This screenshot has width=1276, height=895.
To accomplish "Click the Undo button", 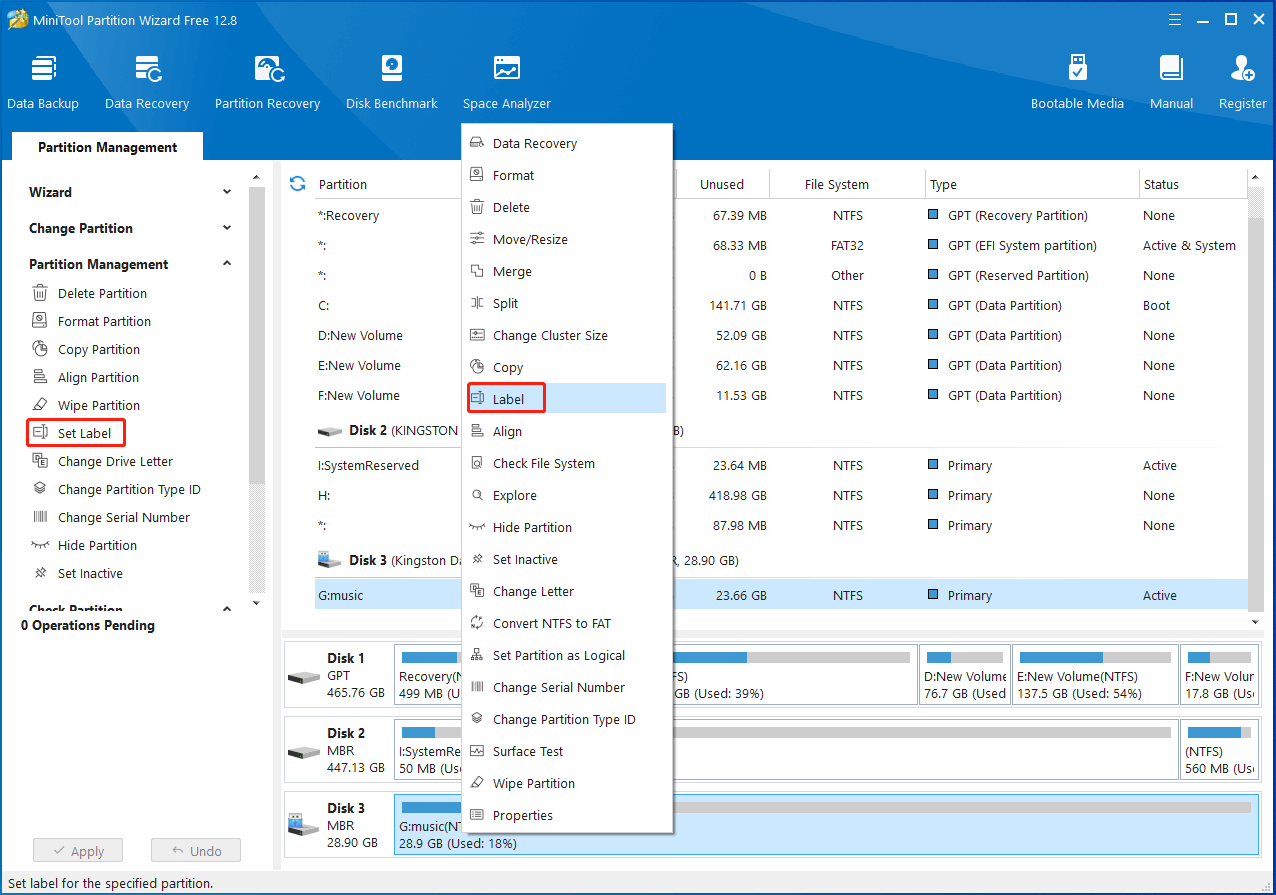I will [x=196, y=851].
